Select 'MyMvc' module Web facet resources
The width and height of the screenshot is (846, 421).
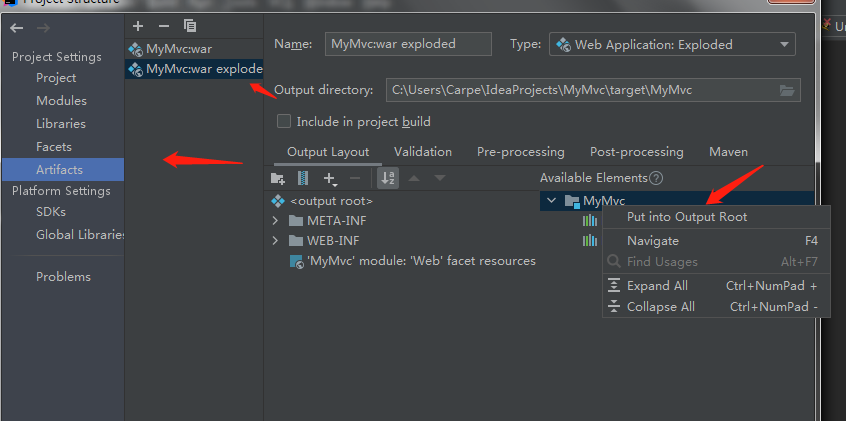pyautogui.click(x=413, y=261)
